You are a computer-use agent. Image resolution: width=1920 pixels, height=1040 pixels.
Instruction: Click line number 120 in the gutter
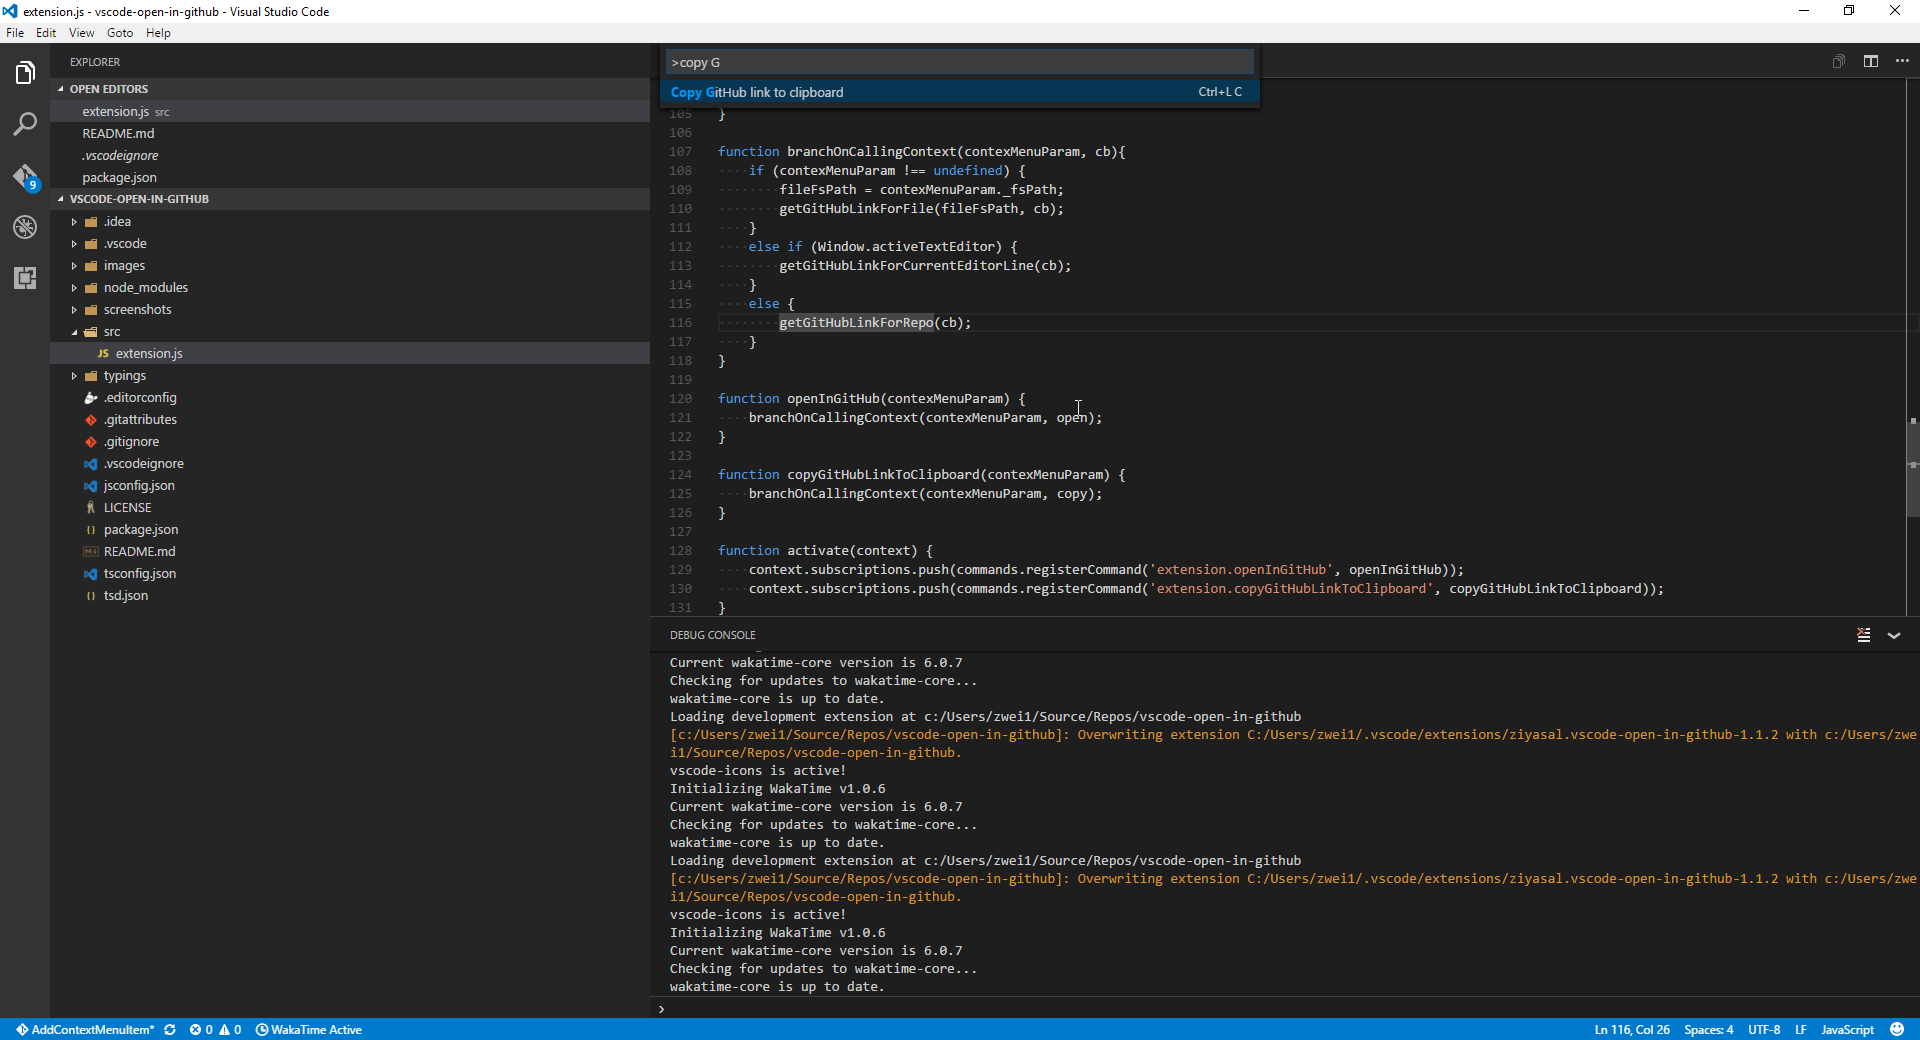(x=680, y=399)
